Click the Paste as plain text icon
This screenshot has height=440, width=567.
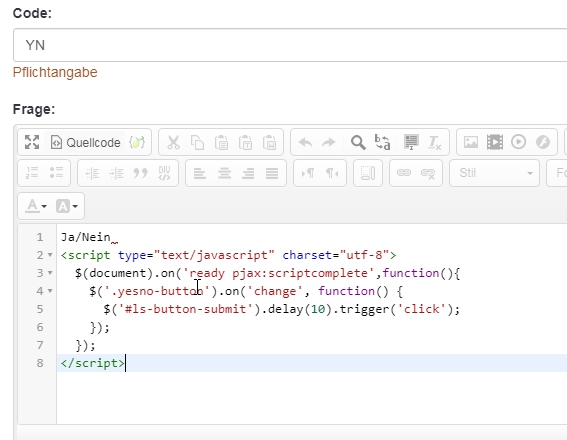pos(246,142)
